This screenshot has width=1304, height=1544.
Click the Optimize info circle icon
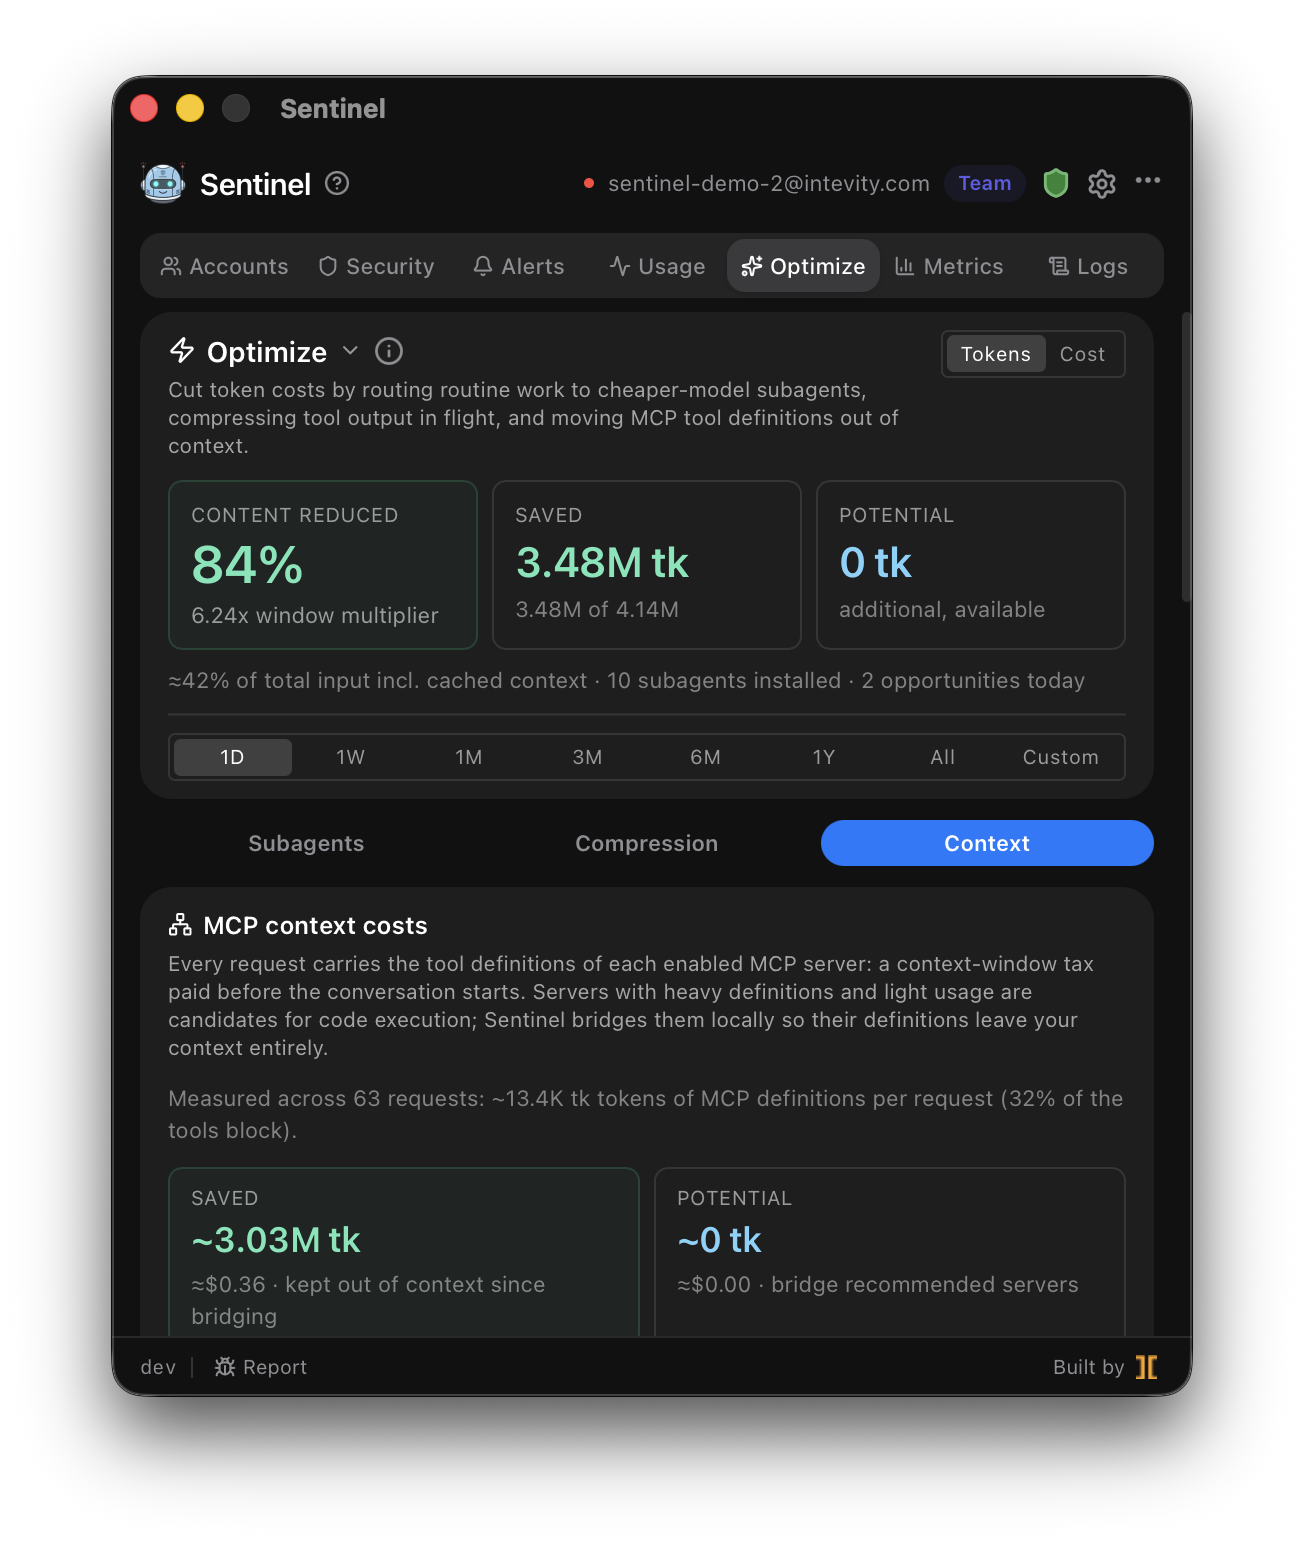389,352
